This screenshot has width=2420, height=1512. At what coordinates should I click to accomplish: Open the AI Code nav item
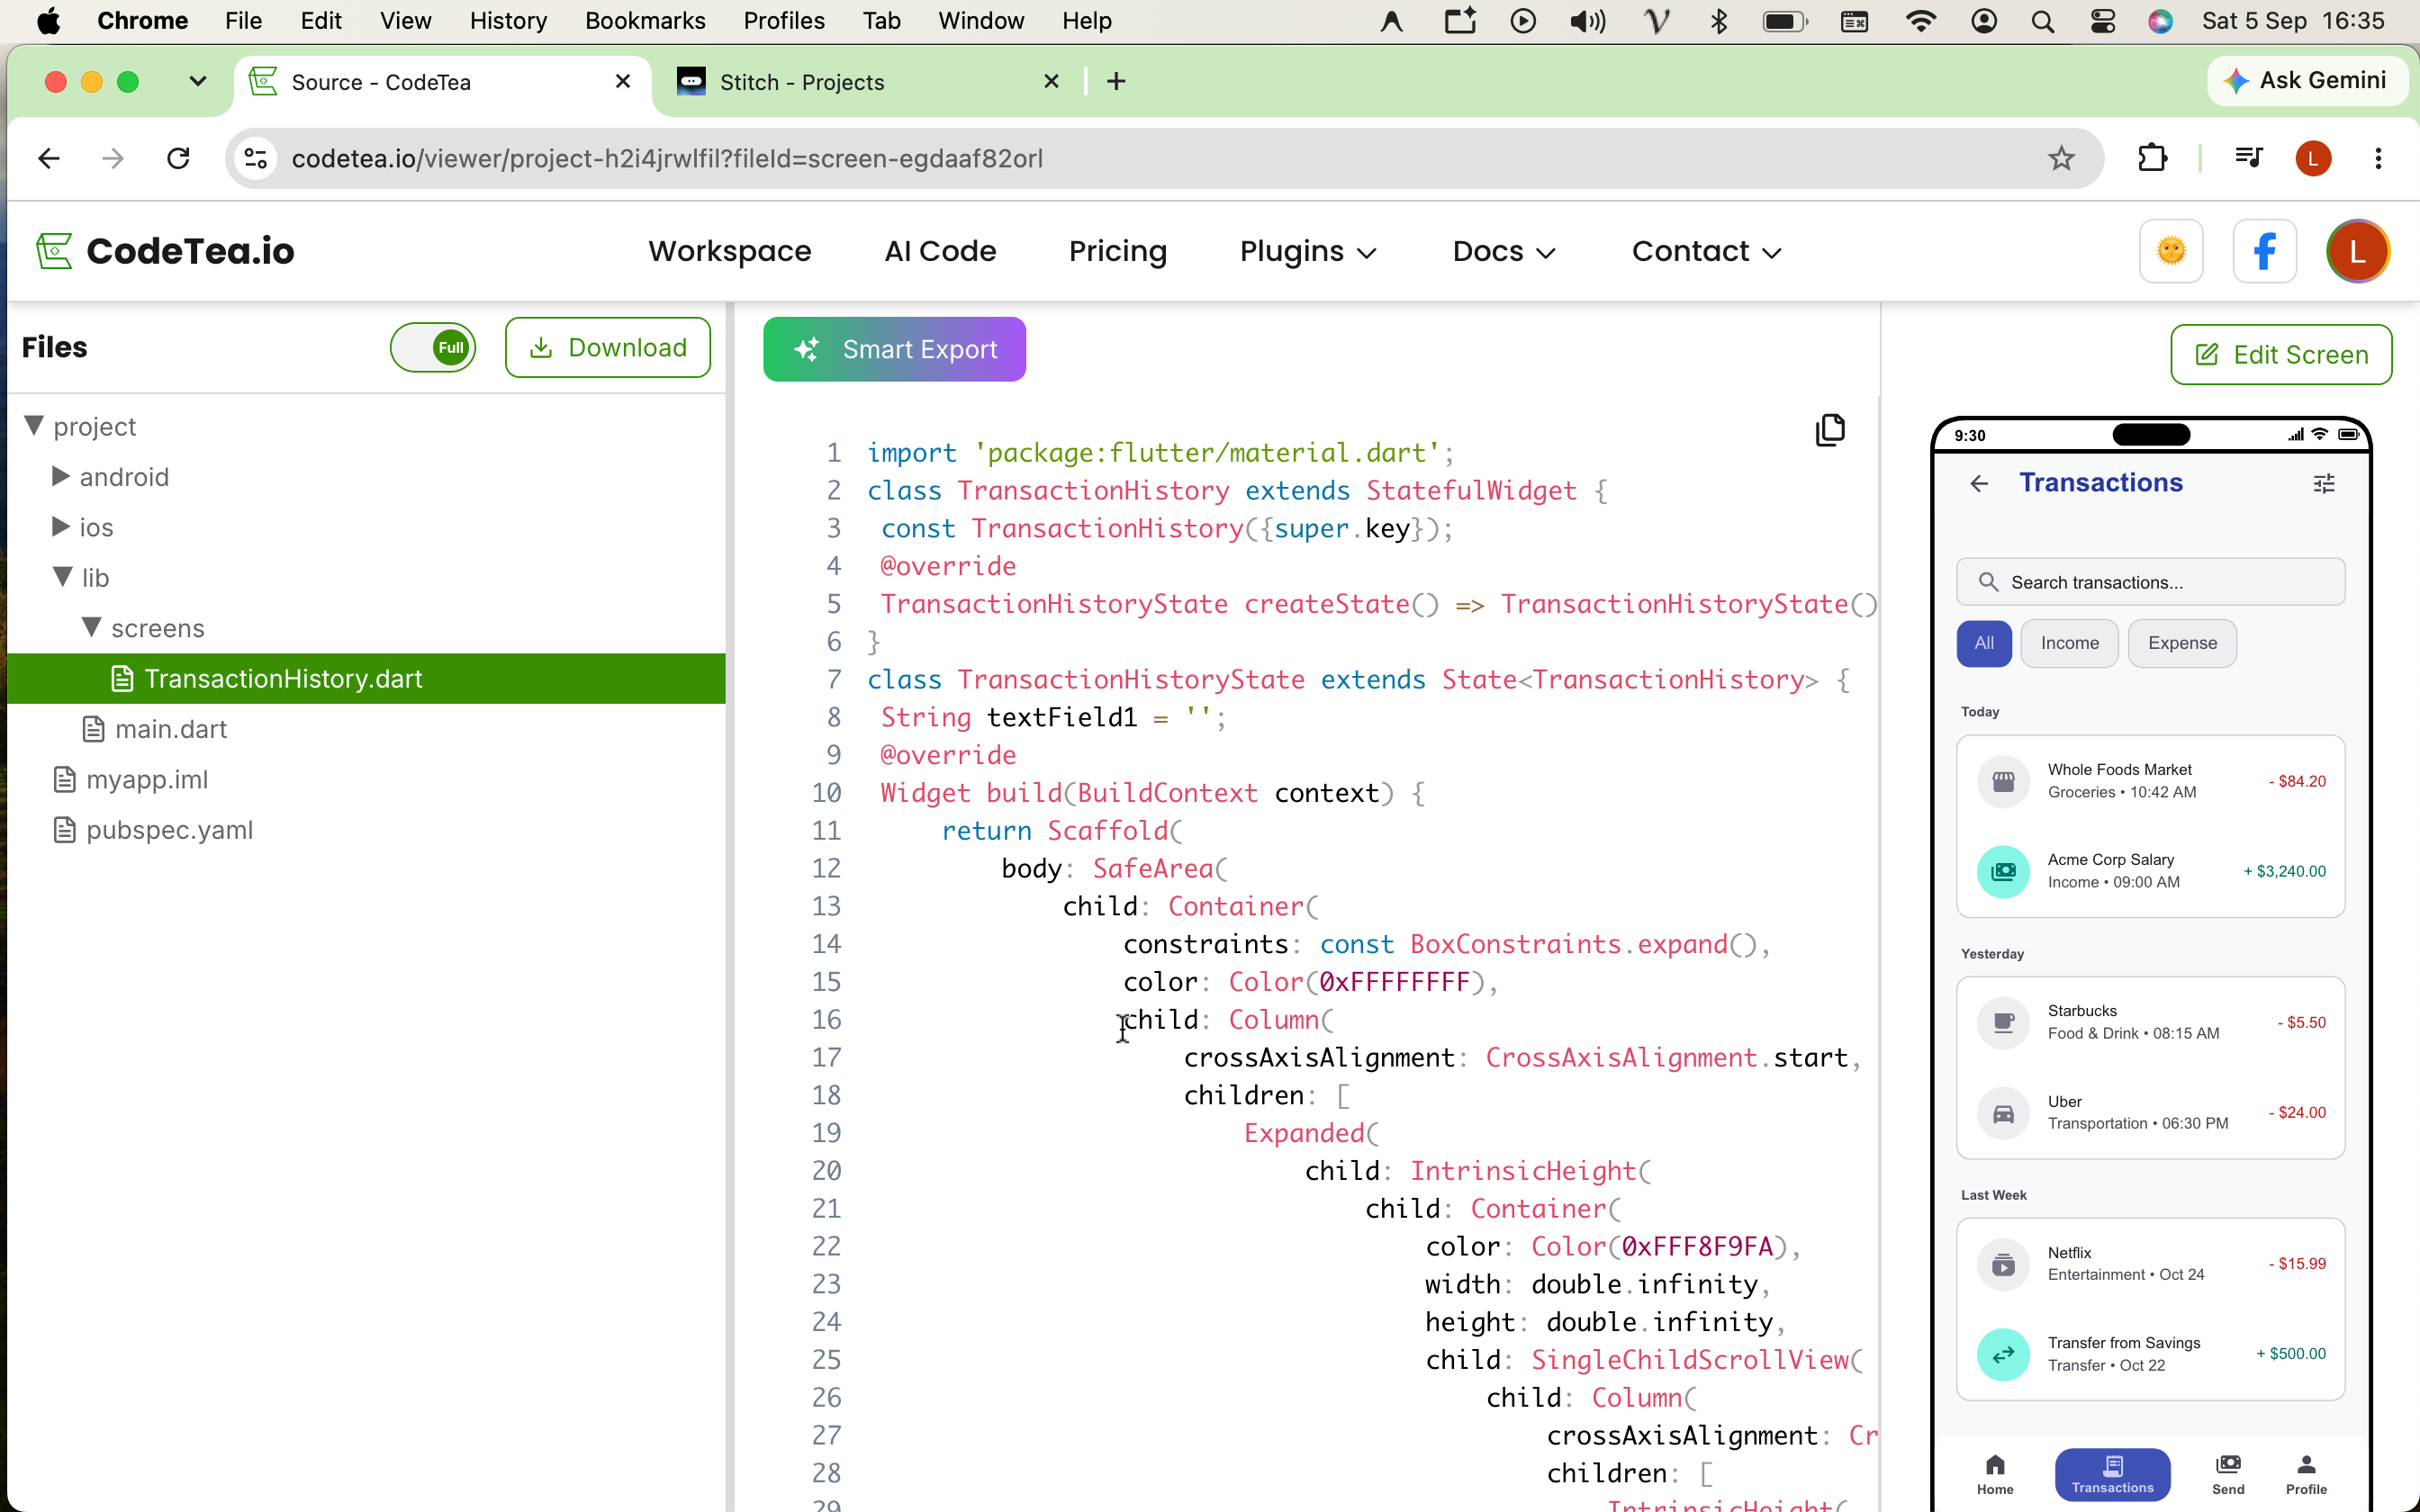[939, 251]
